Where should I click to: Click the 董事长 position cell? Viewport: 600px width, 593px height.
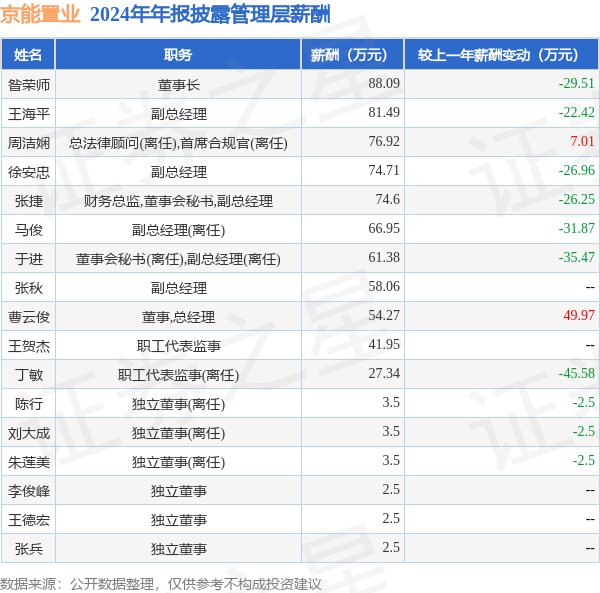pos(179,85)
